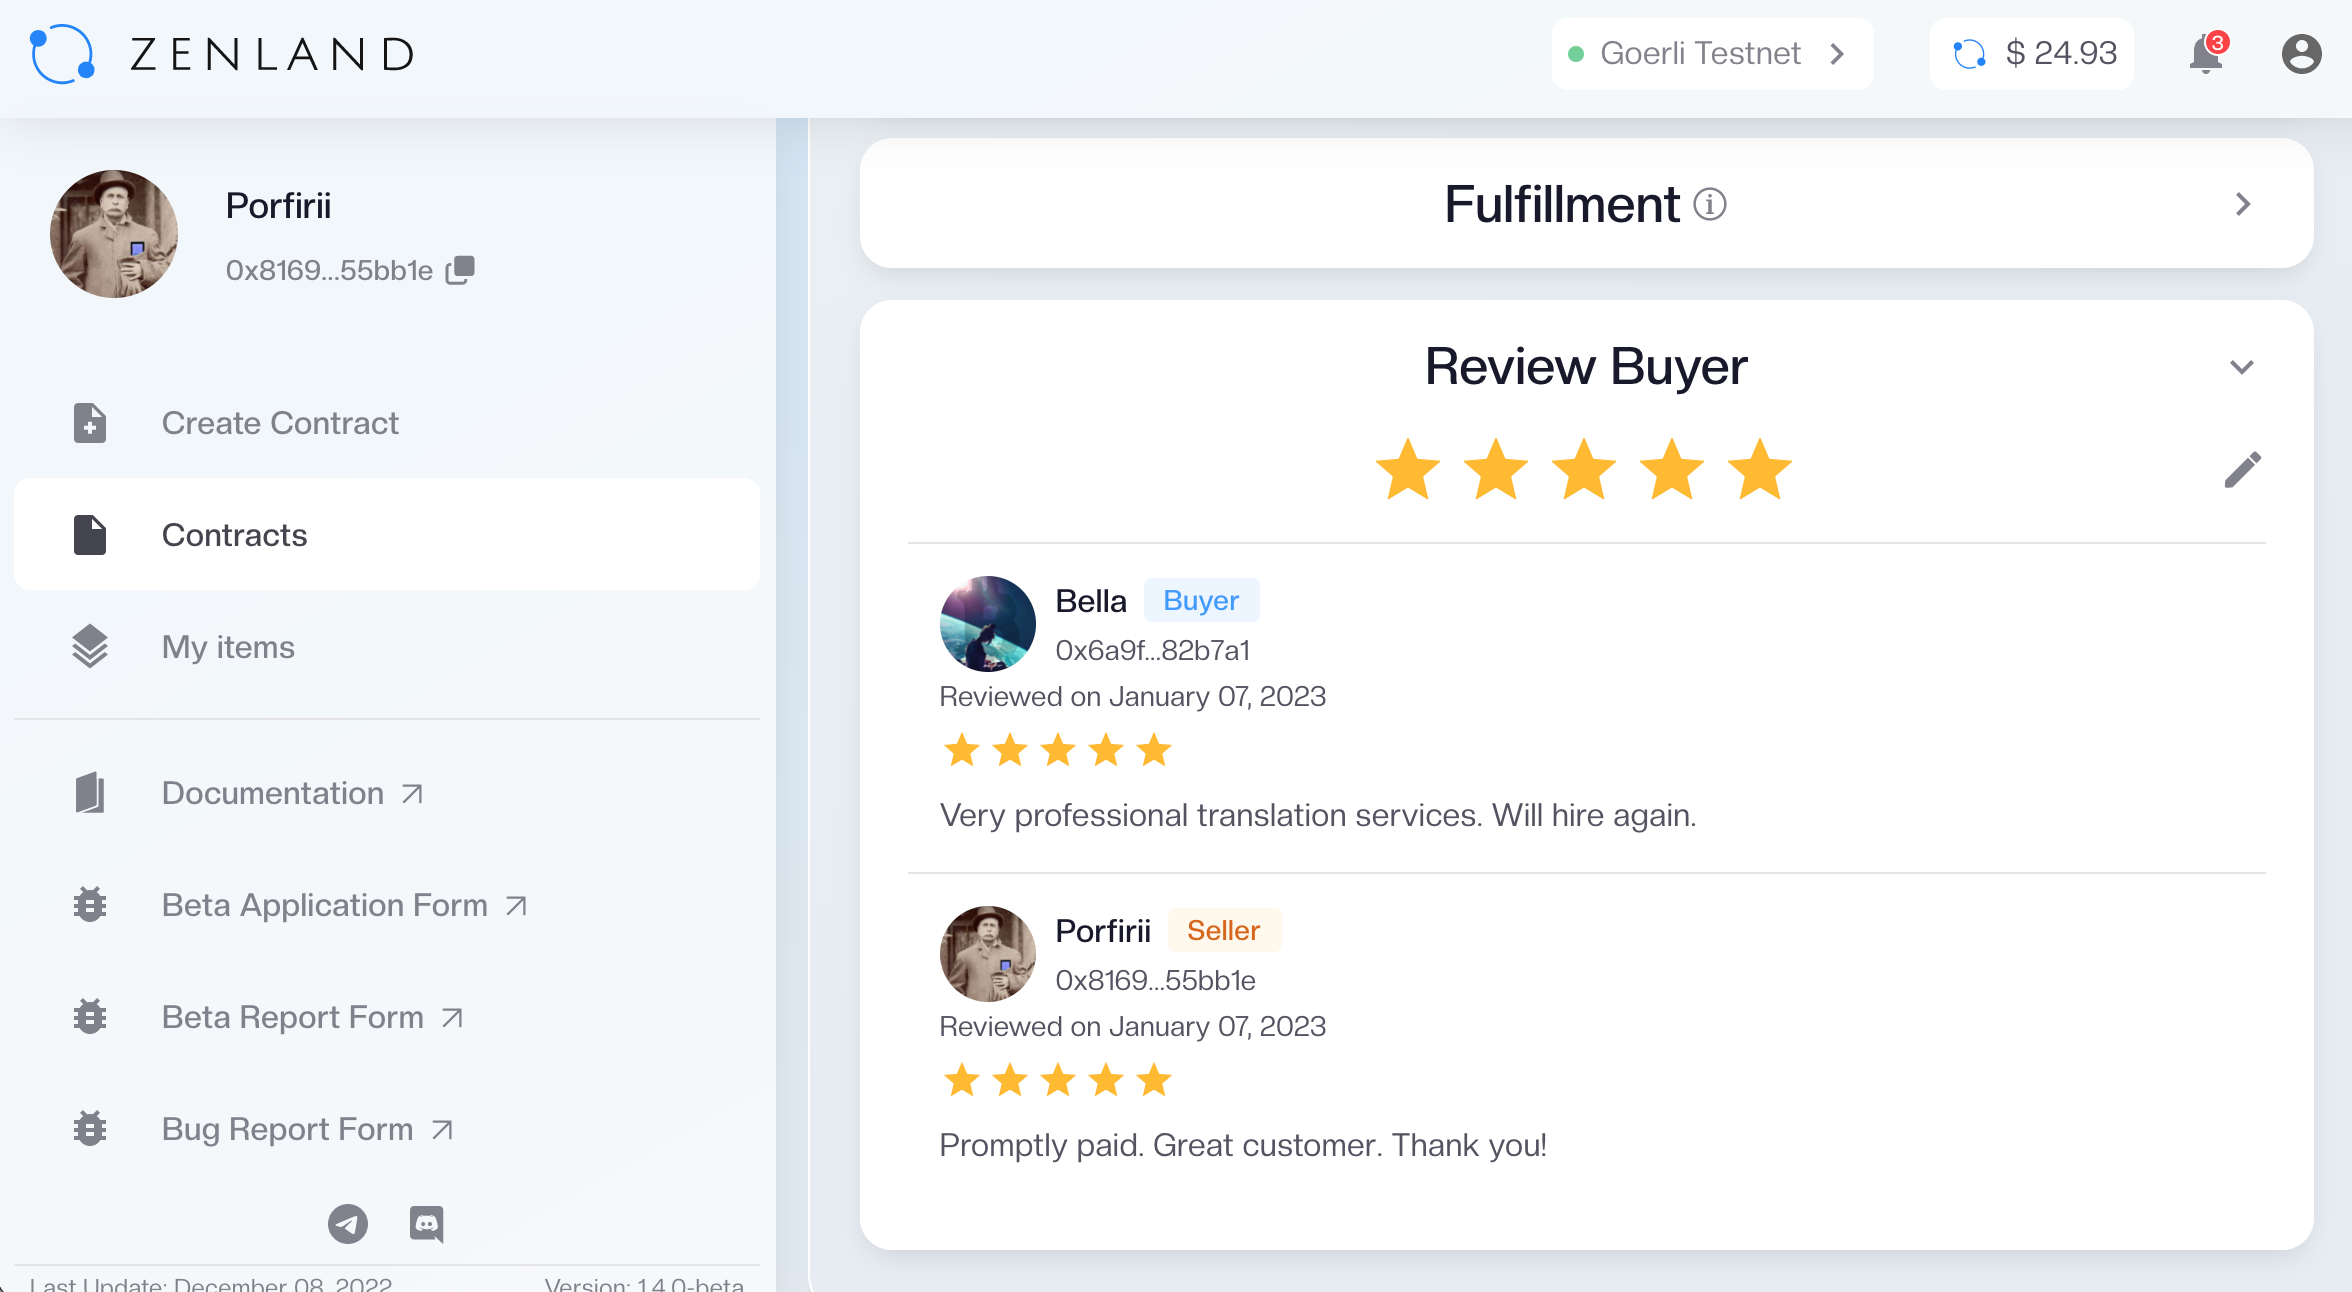This screenshot has height=1292, width=2352.
Task: Open the Discord icon in sidebar
Action: click(x=427, y=1223)
